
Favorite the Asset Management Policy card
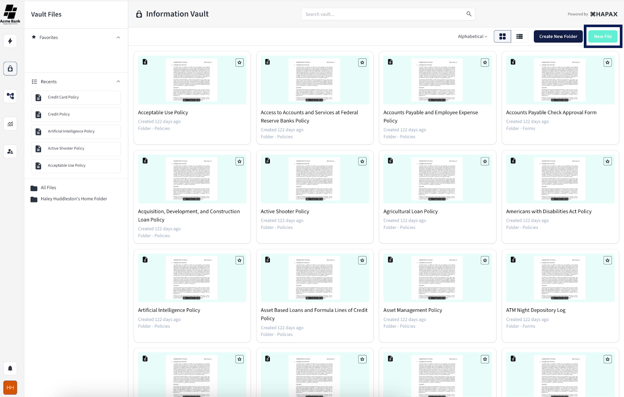[x=485, y=260]
